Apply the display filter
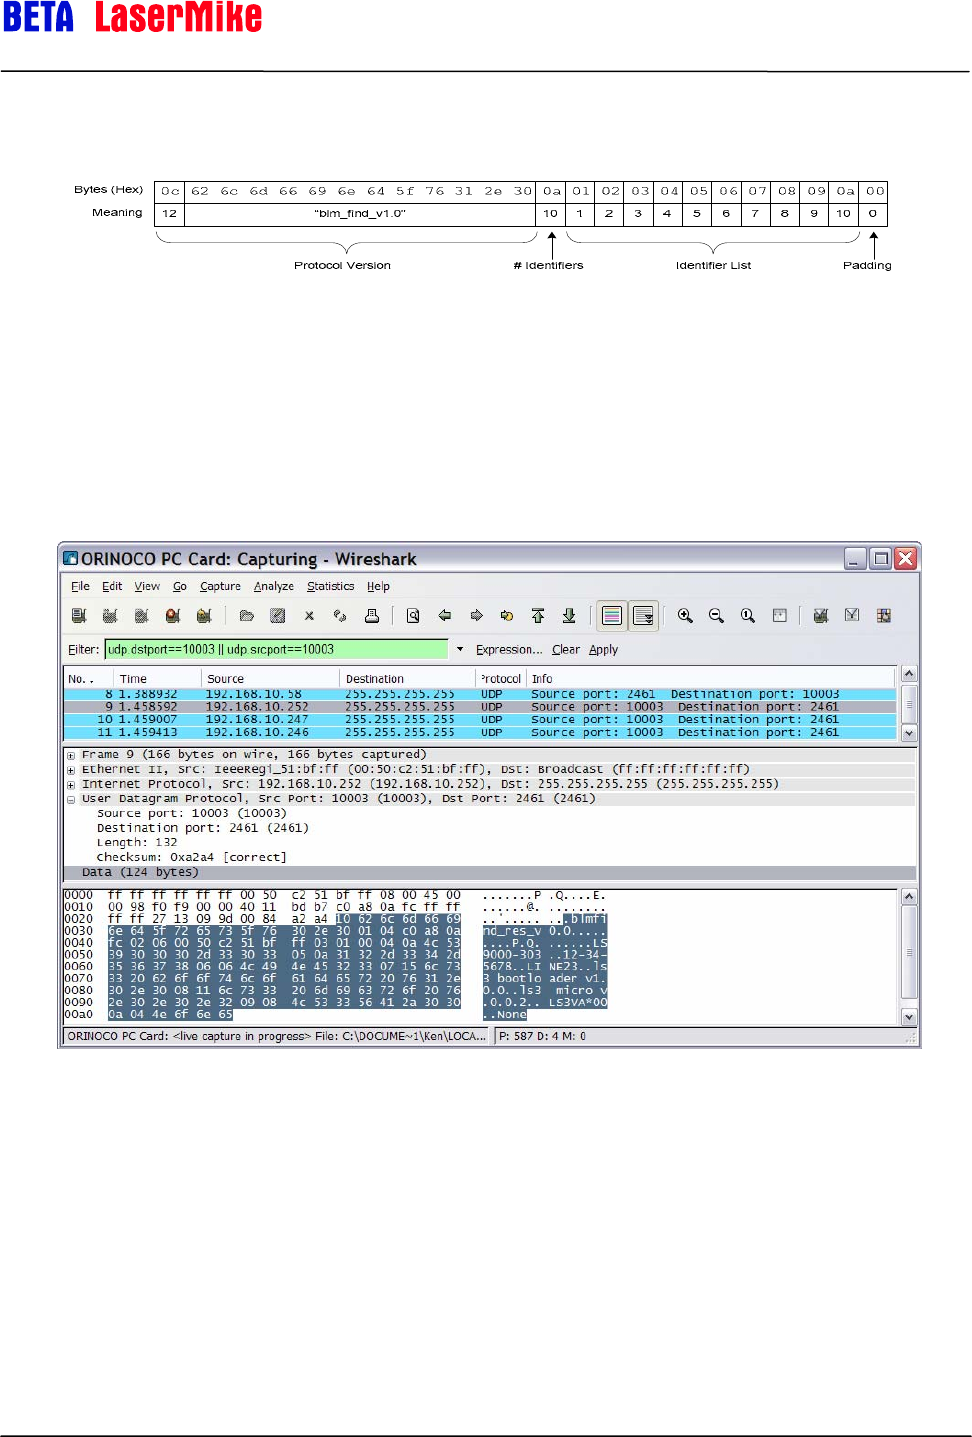Image resolution: width=972 pixels, height=1437 pixels. click(603, 650)
